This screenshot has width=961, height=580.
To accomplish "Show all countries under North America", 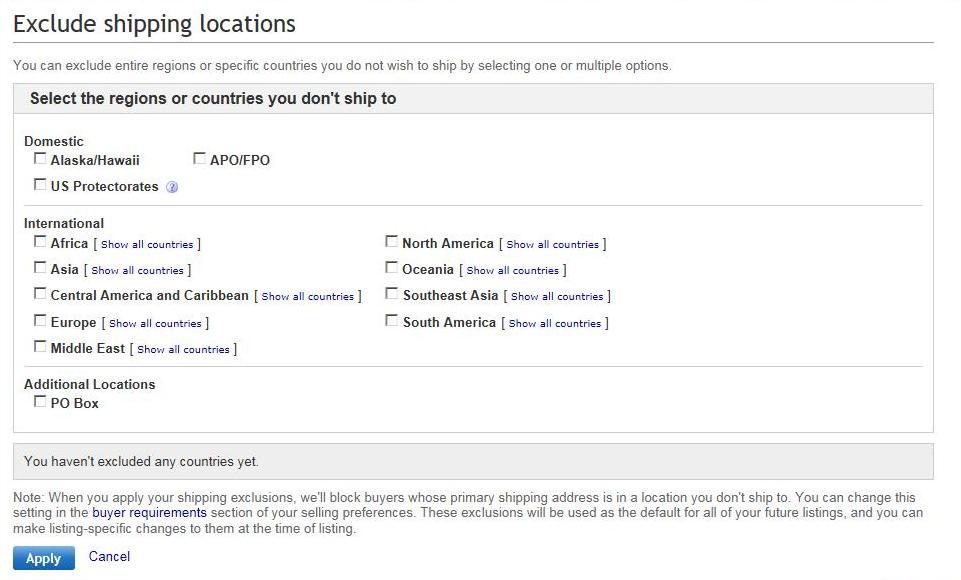I will (x=552, y=244).
